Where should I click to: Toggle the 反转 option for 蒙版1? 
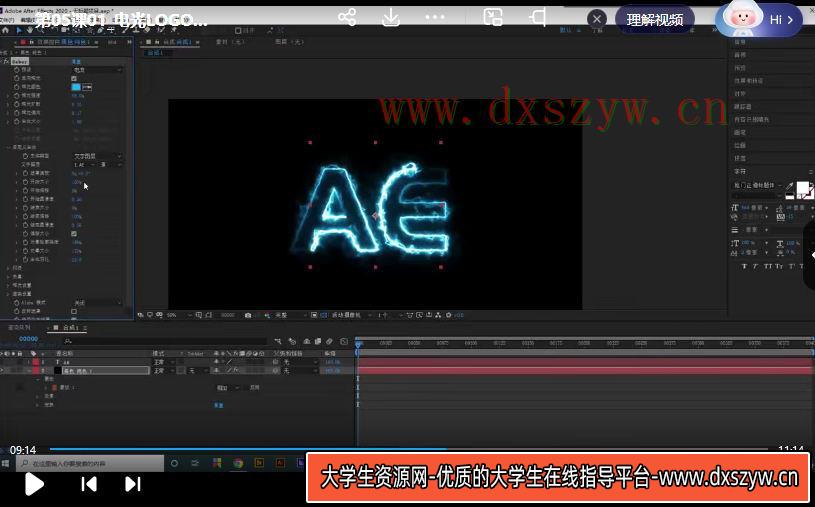tap(254, 387)
